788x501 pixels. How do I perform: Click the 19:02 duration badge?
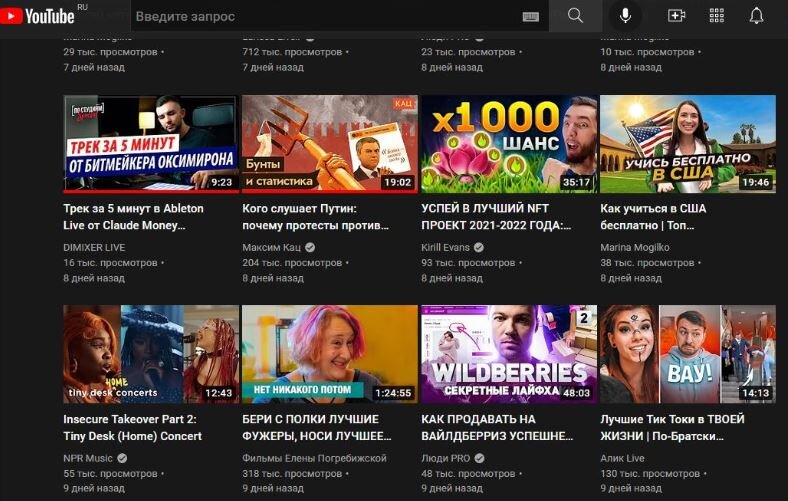click(398, 182)
